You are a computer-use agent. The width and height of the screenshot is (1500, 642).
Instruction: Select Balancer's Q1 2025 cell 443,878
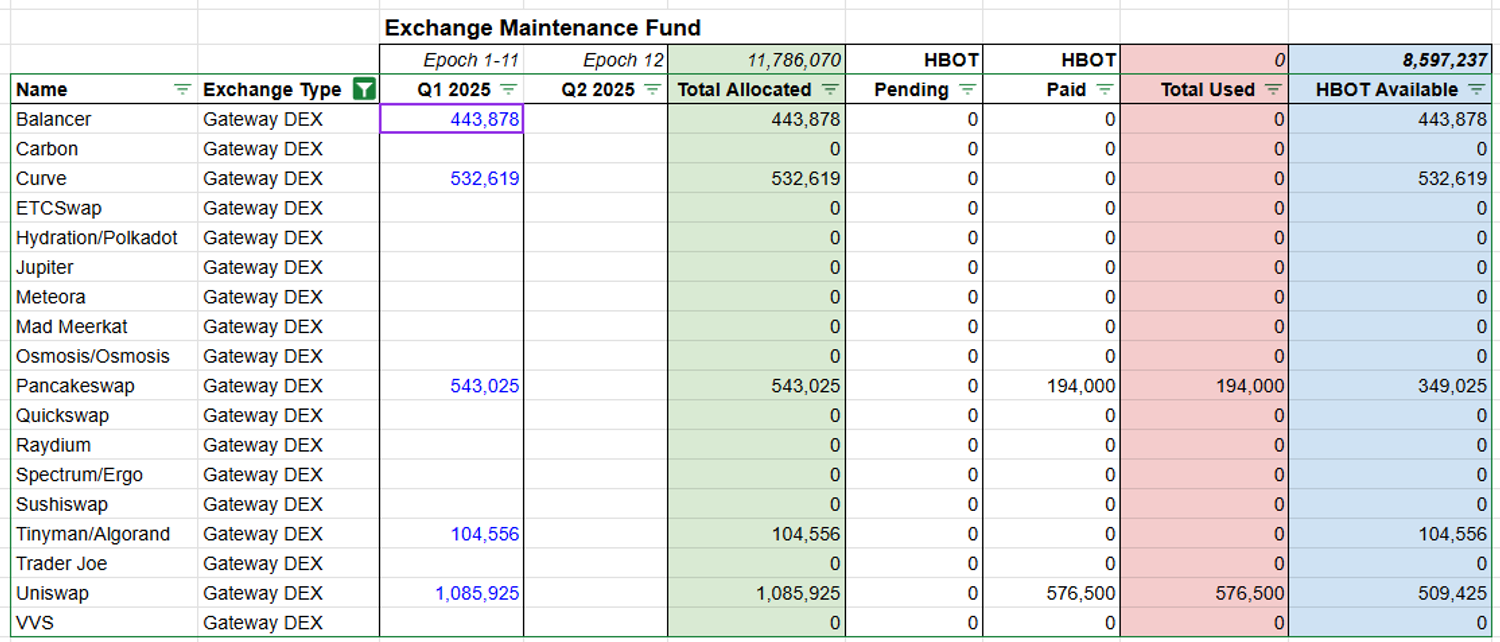(452, 119)
